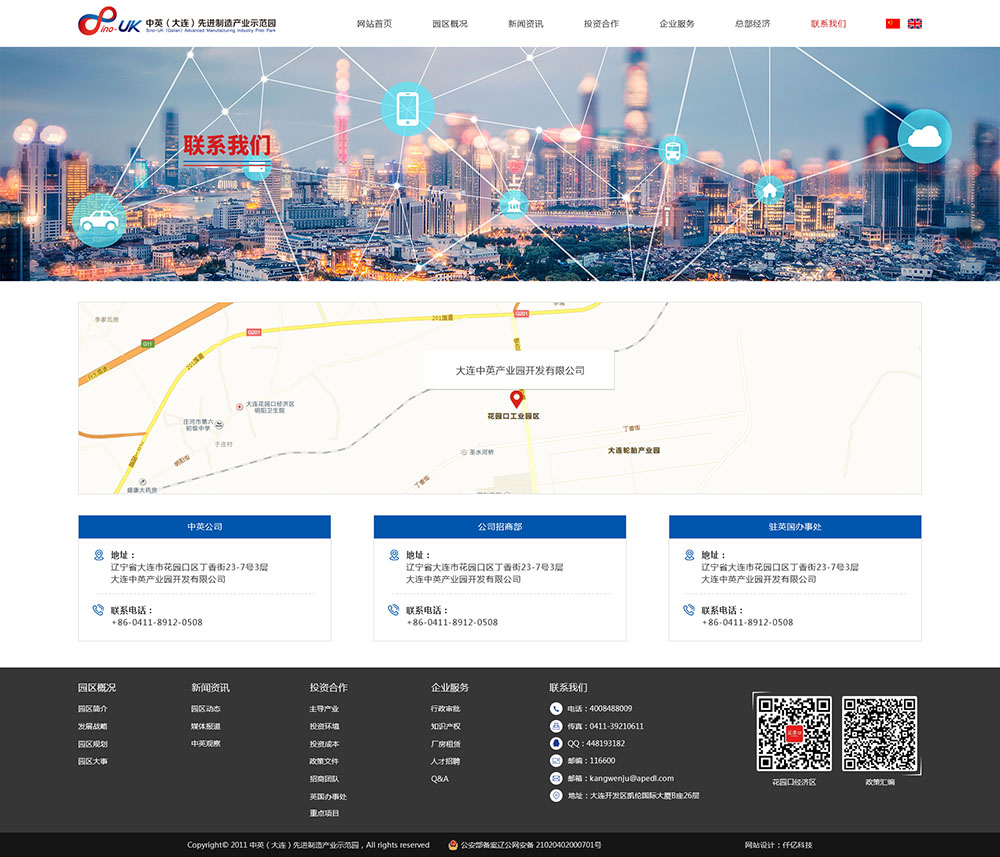Click the Q&A link under 企业服务
The width and height of the screenshot is (1000, 857).
pyautogui.click(x=438, y=778)
